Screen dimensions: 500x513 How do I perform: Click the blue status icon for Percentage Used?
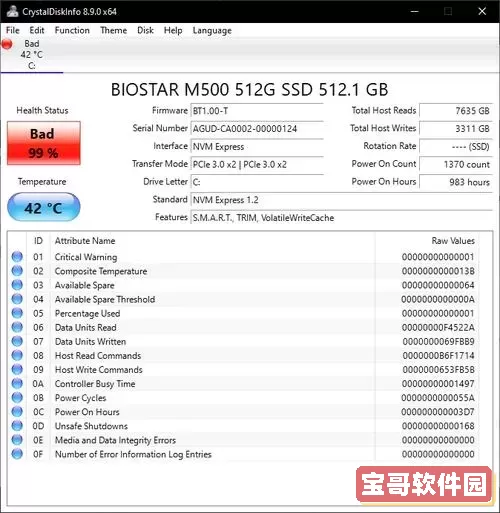coord(17,313)
